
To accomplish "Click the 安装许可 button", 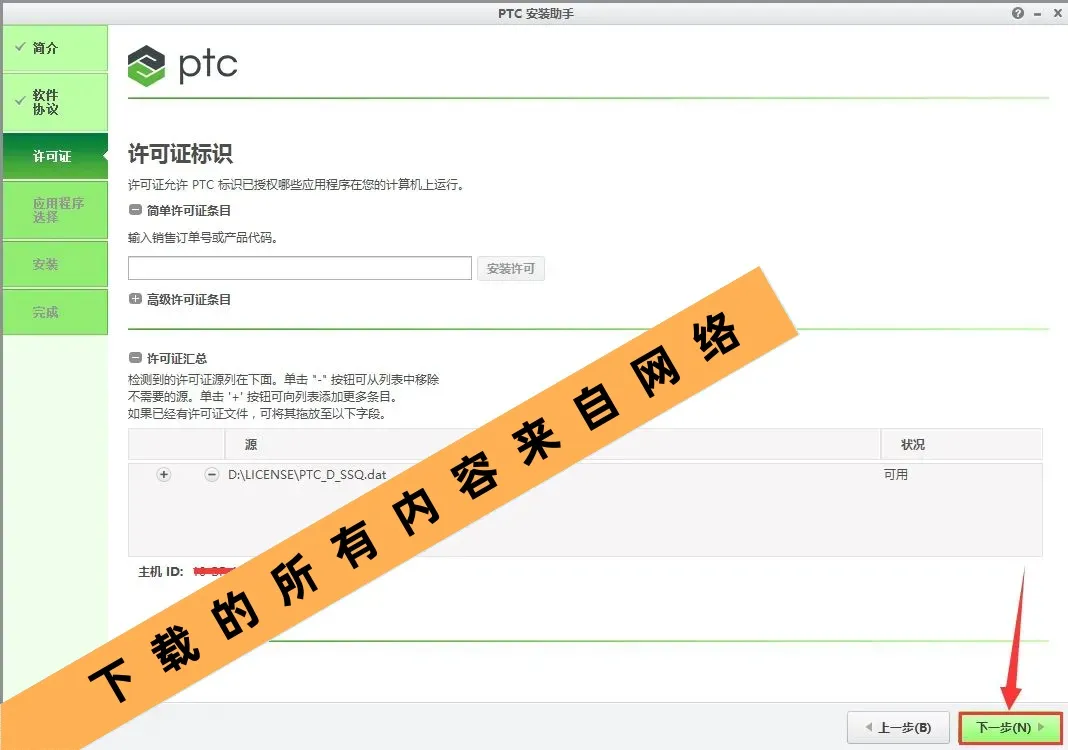I will point(511,269).
